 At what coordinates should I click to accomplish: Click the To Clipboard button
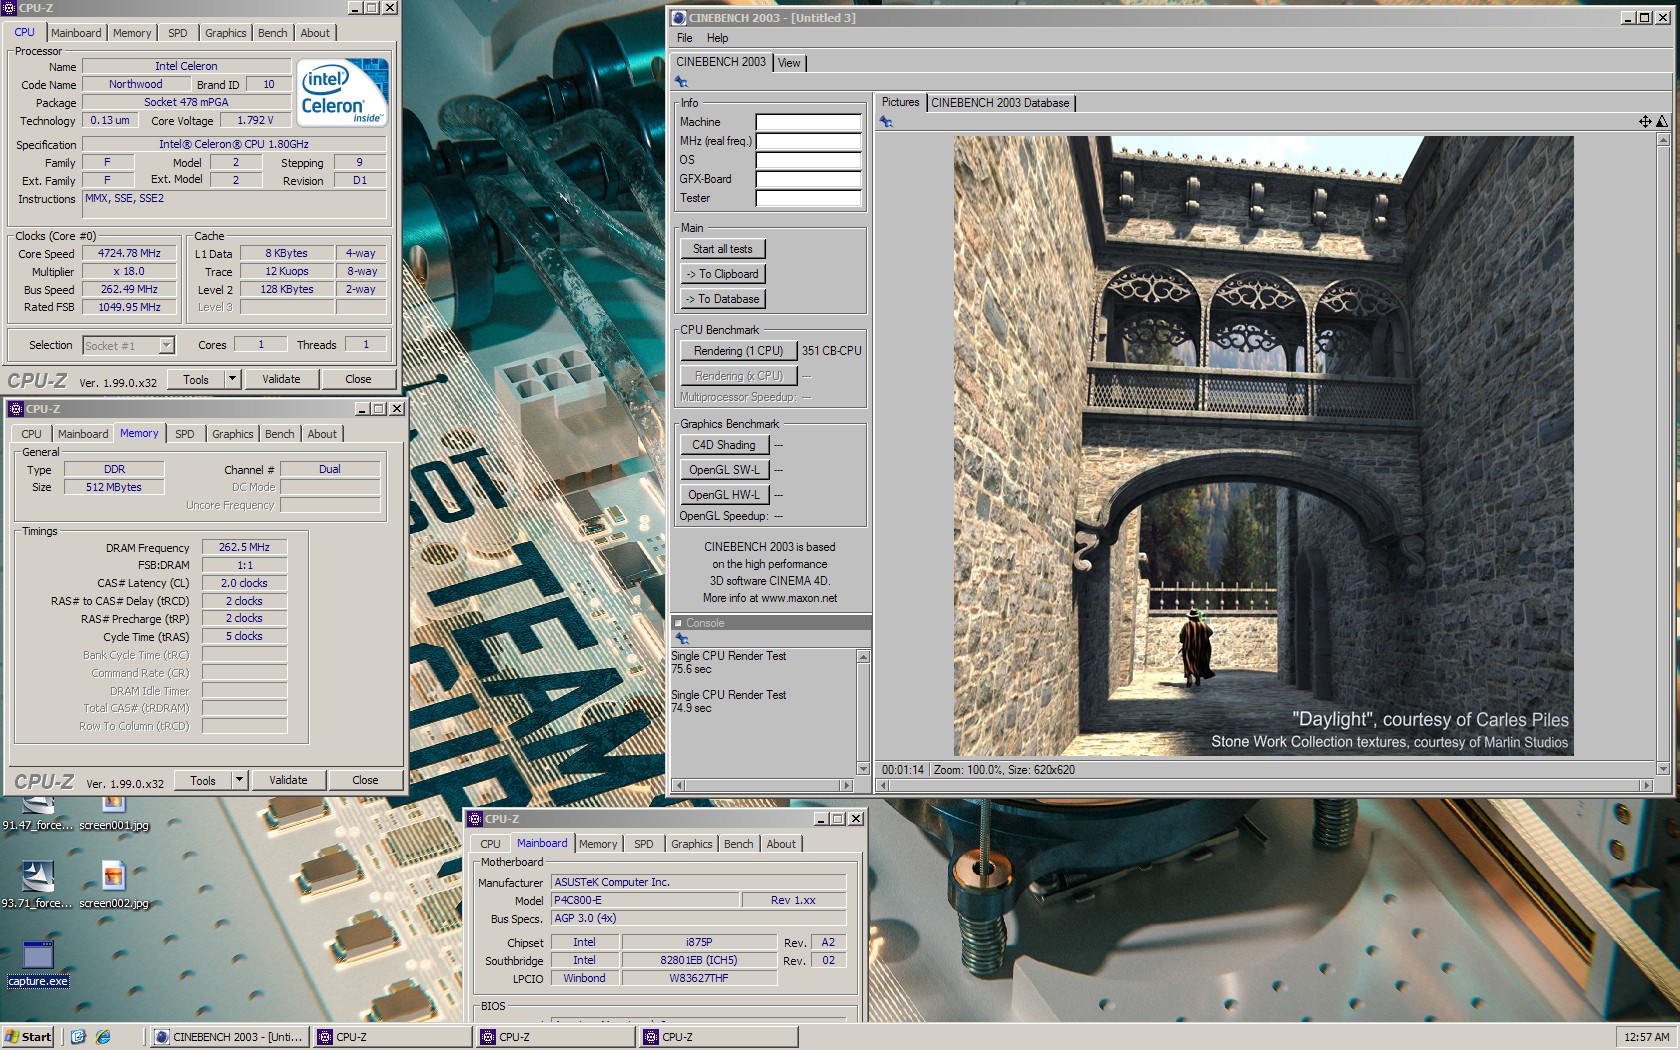[723, 274]
